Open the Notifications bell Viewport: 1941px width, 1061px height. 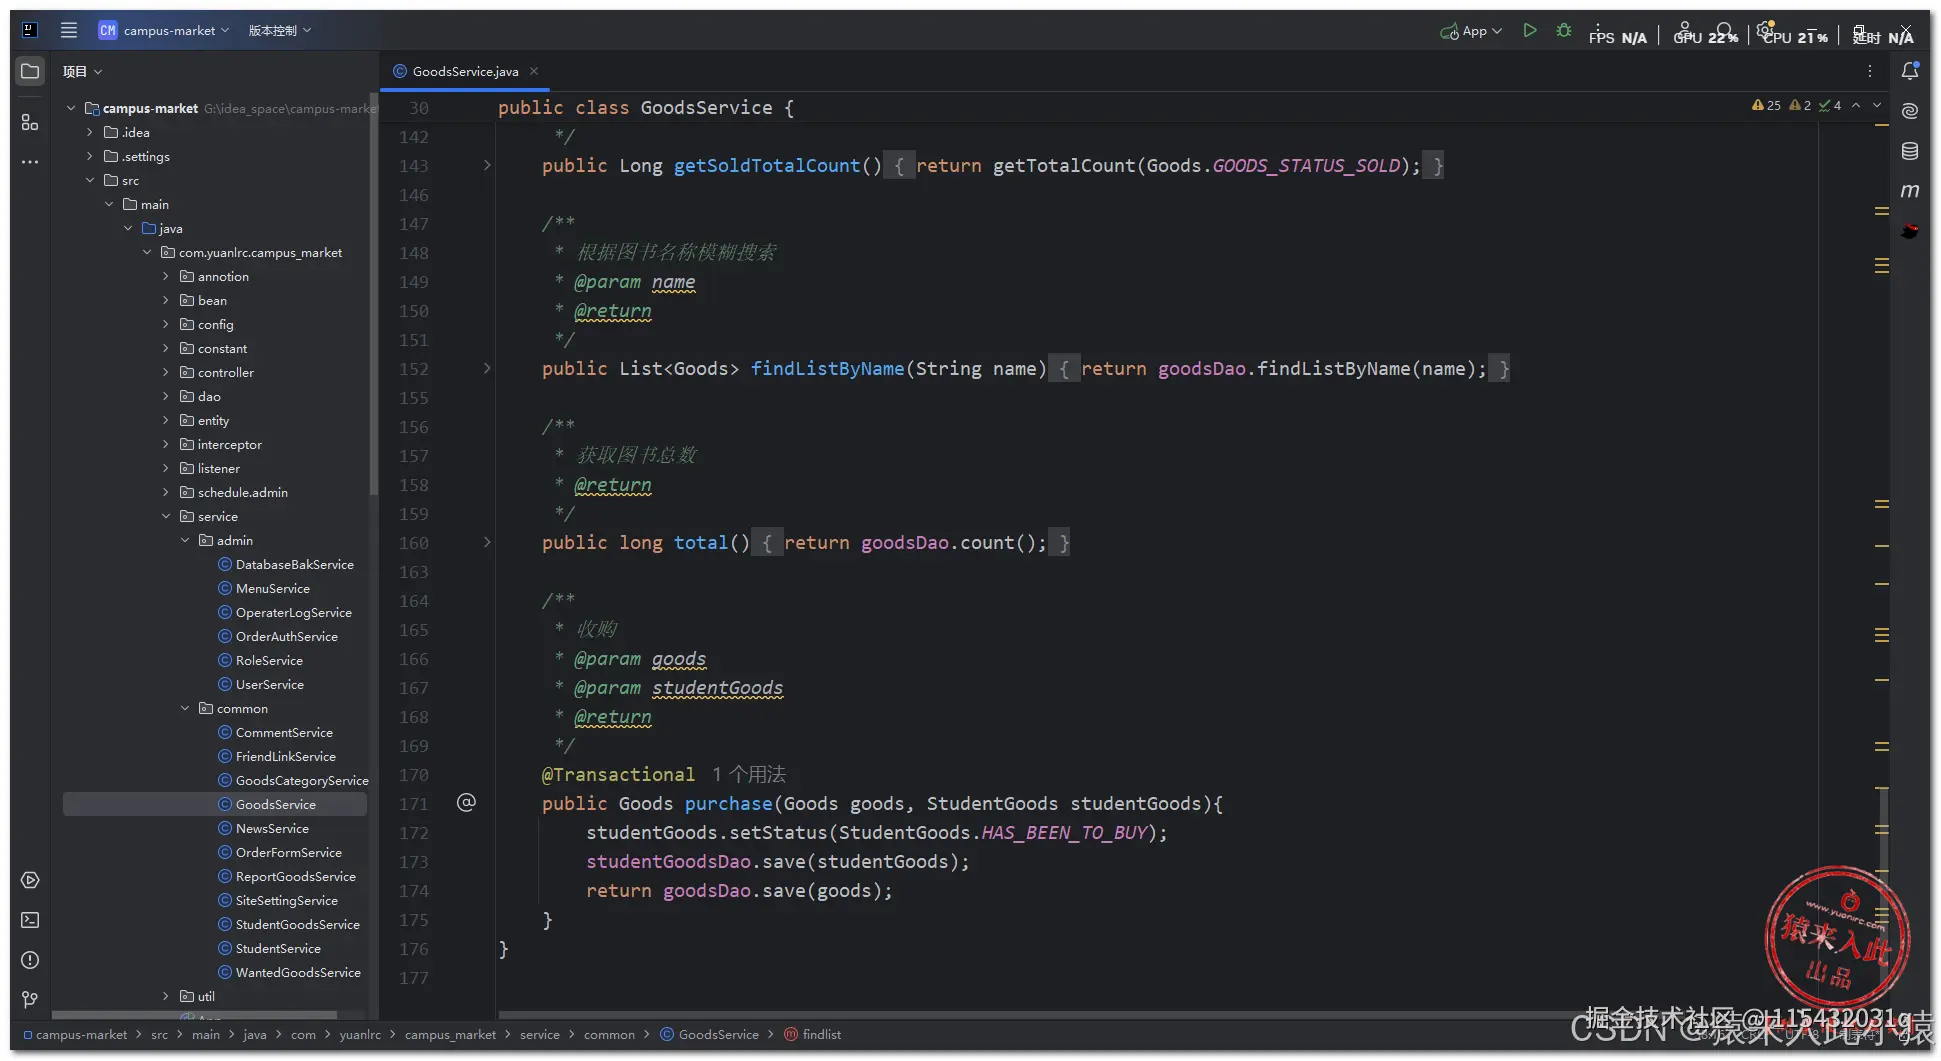1910,71
